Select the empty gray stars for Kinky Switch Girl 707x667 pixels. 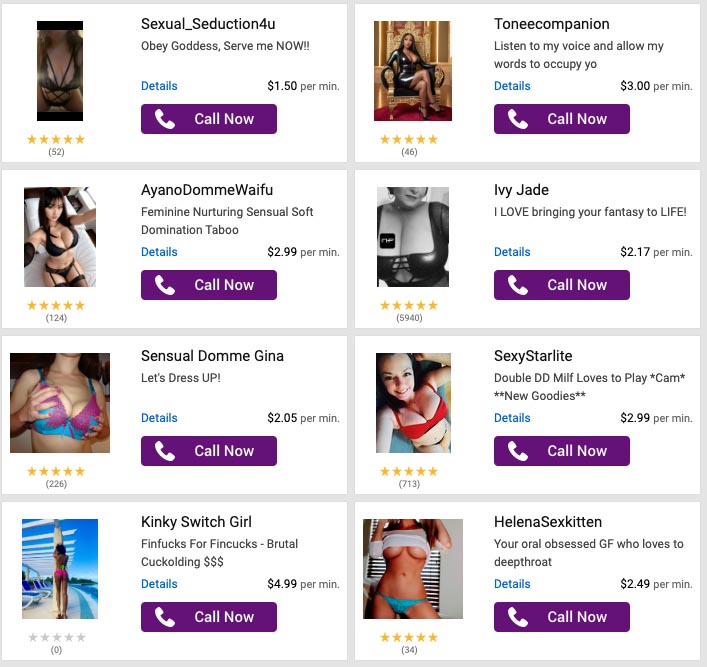coord(56,638)
